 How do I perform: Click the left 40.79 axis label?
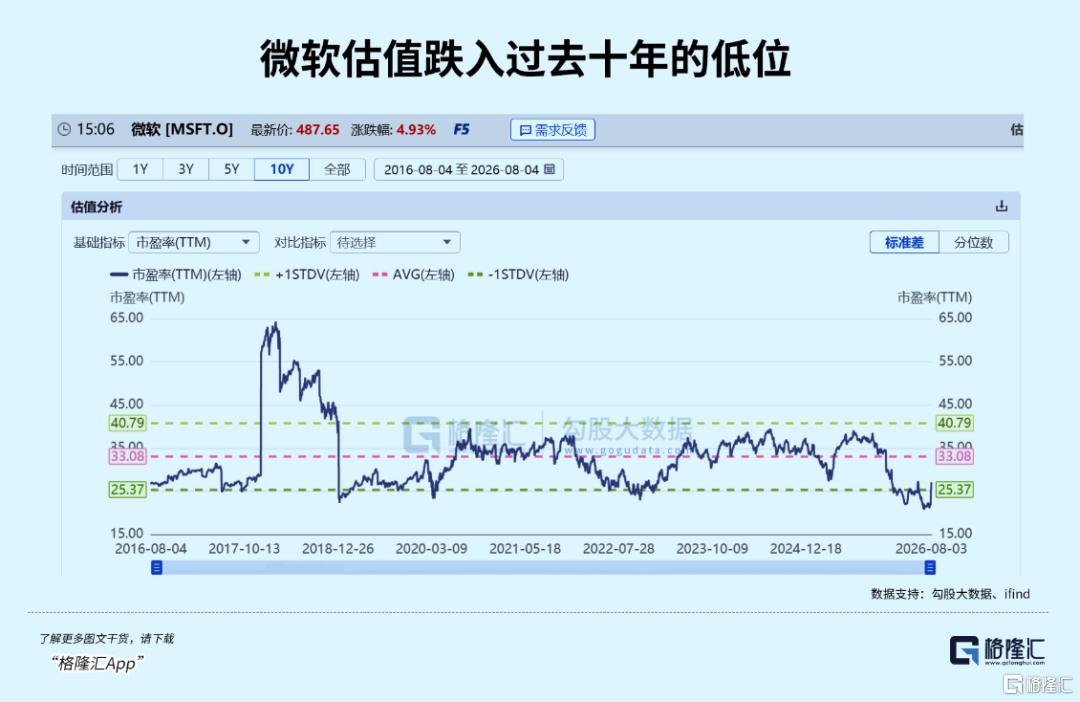(127, 423)
